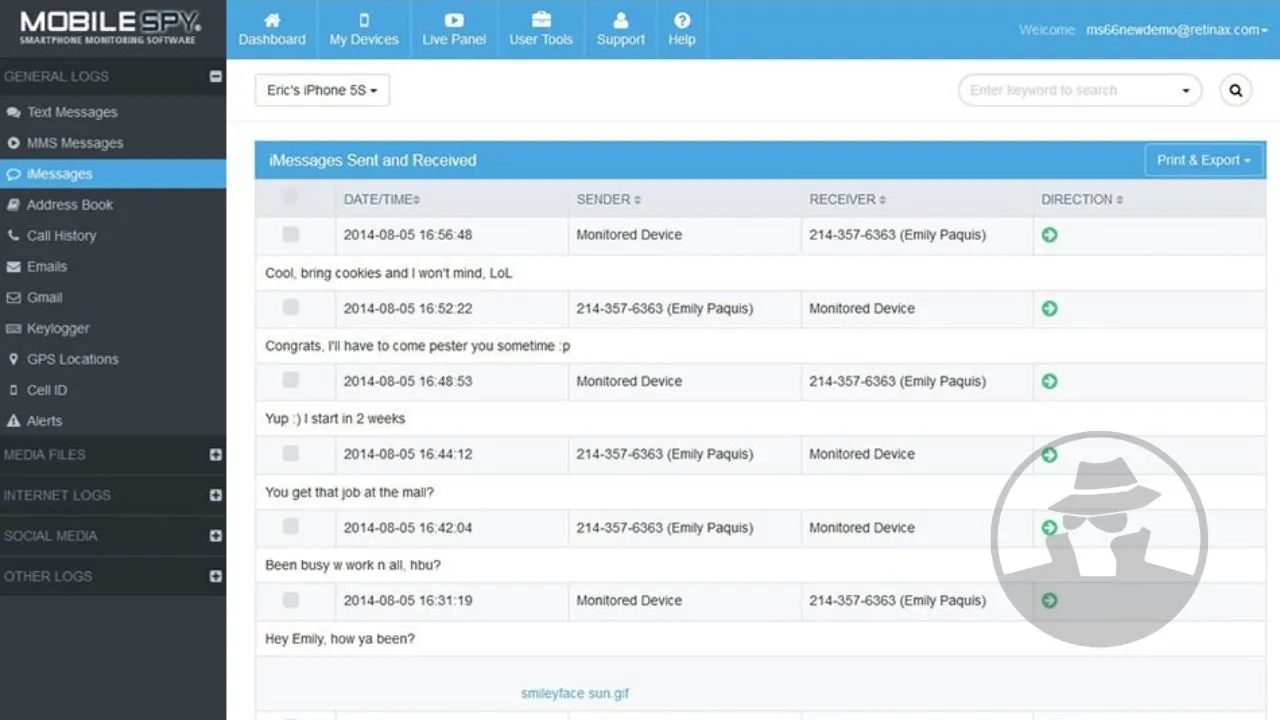Open Call History in sidebar

pyautogui.click(x=113, y=236)
